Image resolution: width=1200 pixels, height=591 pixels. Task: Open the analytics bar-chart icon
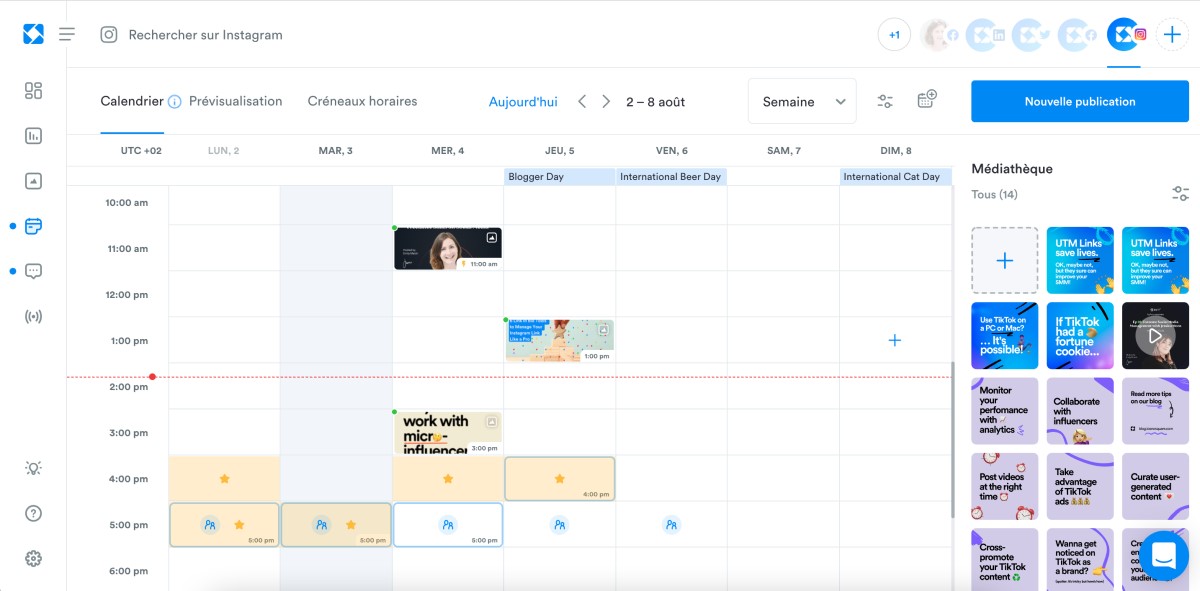33,135
